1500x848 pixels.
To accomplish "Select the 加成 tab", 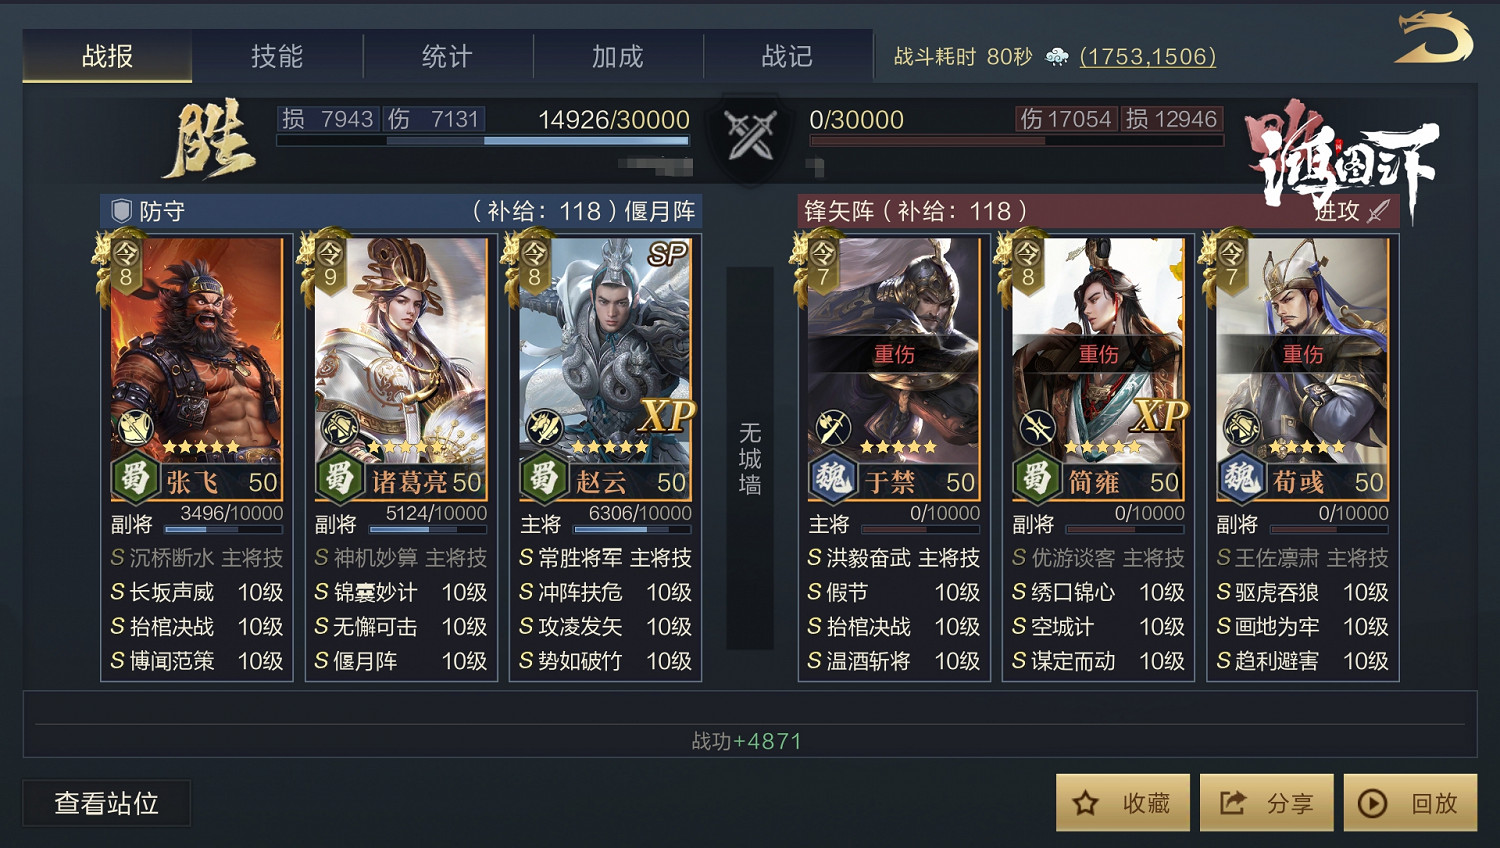I will [618, 56].
